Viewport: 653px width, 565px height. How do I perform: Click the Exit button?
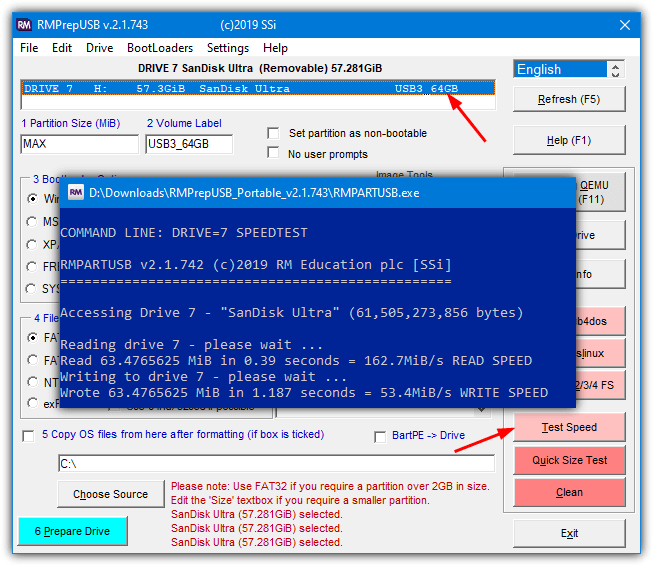pos(569,533)
